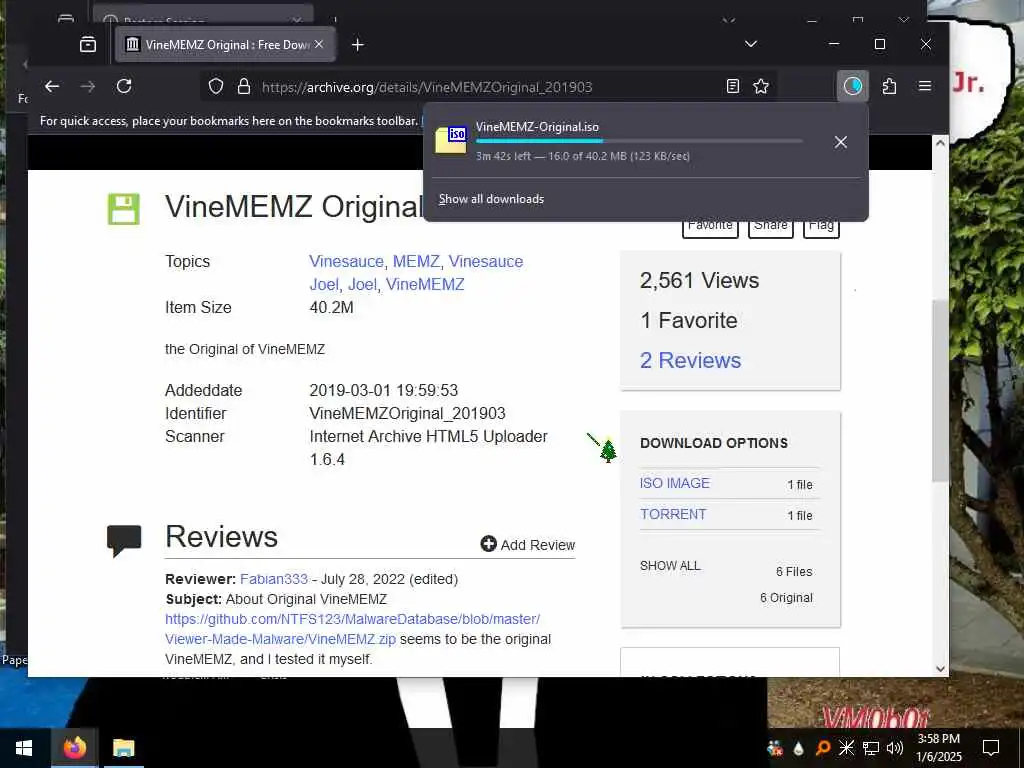The image size is (1024, 768).
Task: Open Firefox View icon in tab bar
Action: coord(88,44)
